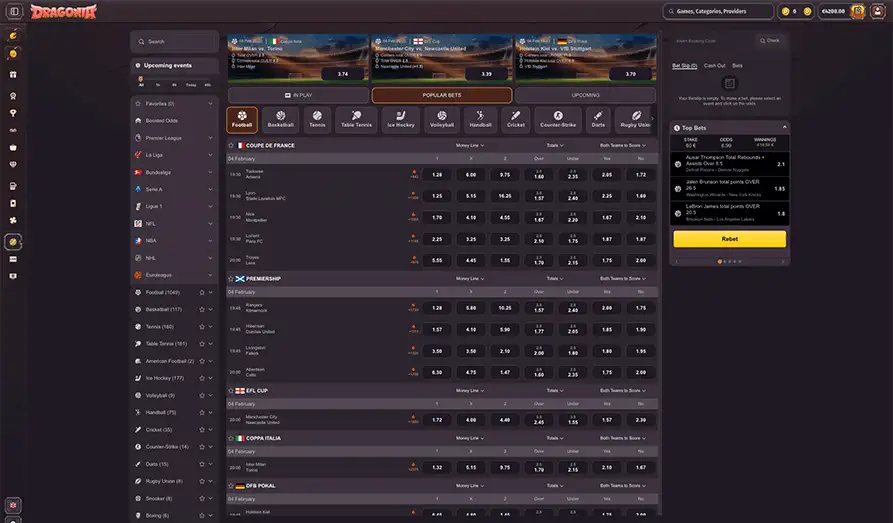The width and height of the screenshot is (893, 523).
Task: Open Totals dropdown for Premiership
Action: point(555,279)
